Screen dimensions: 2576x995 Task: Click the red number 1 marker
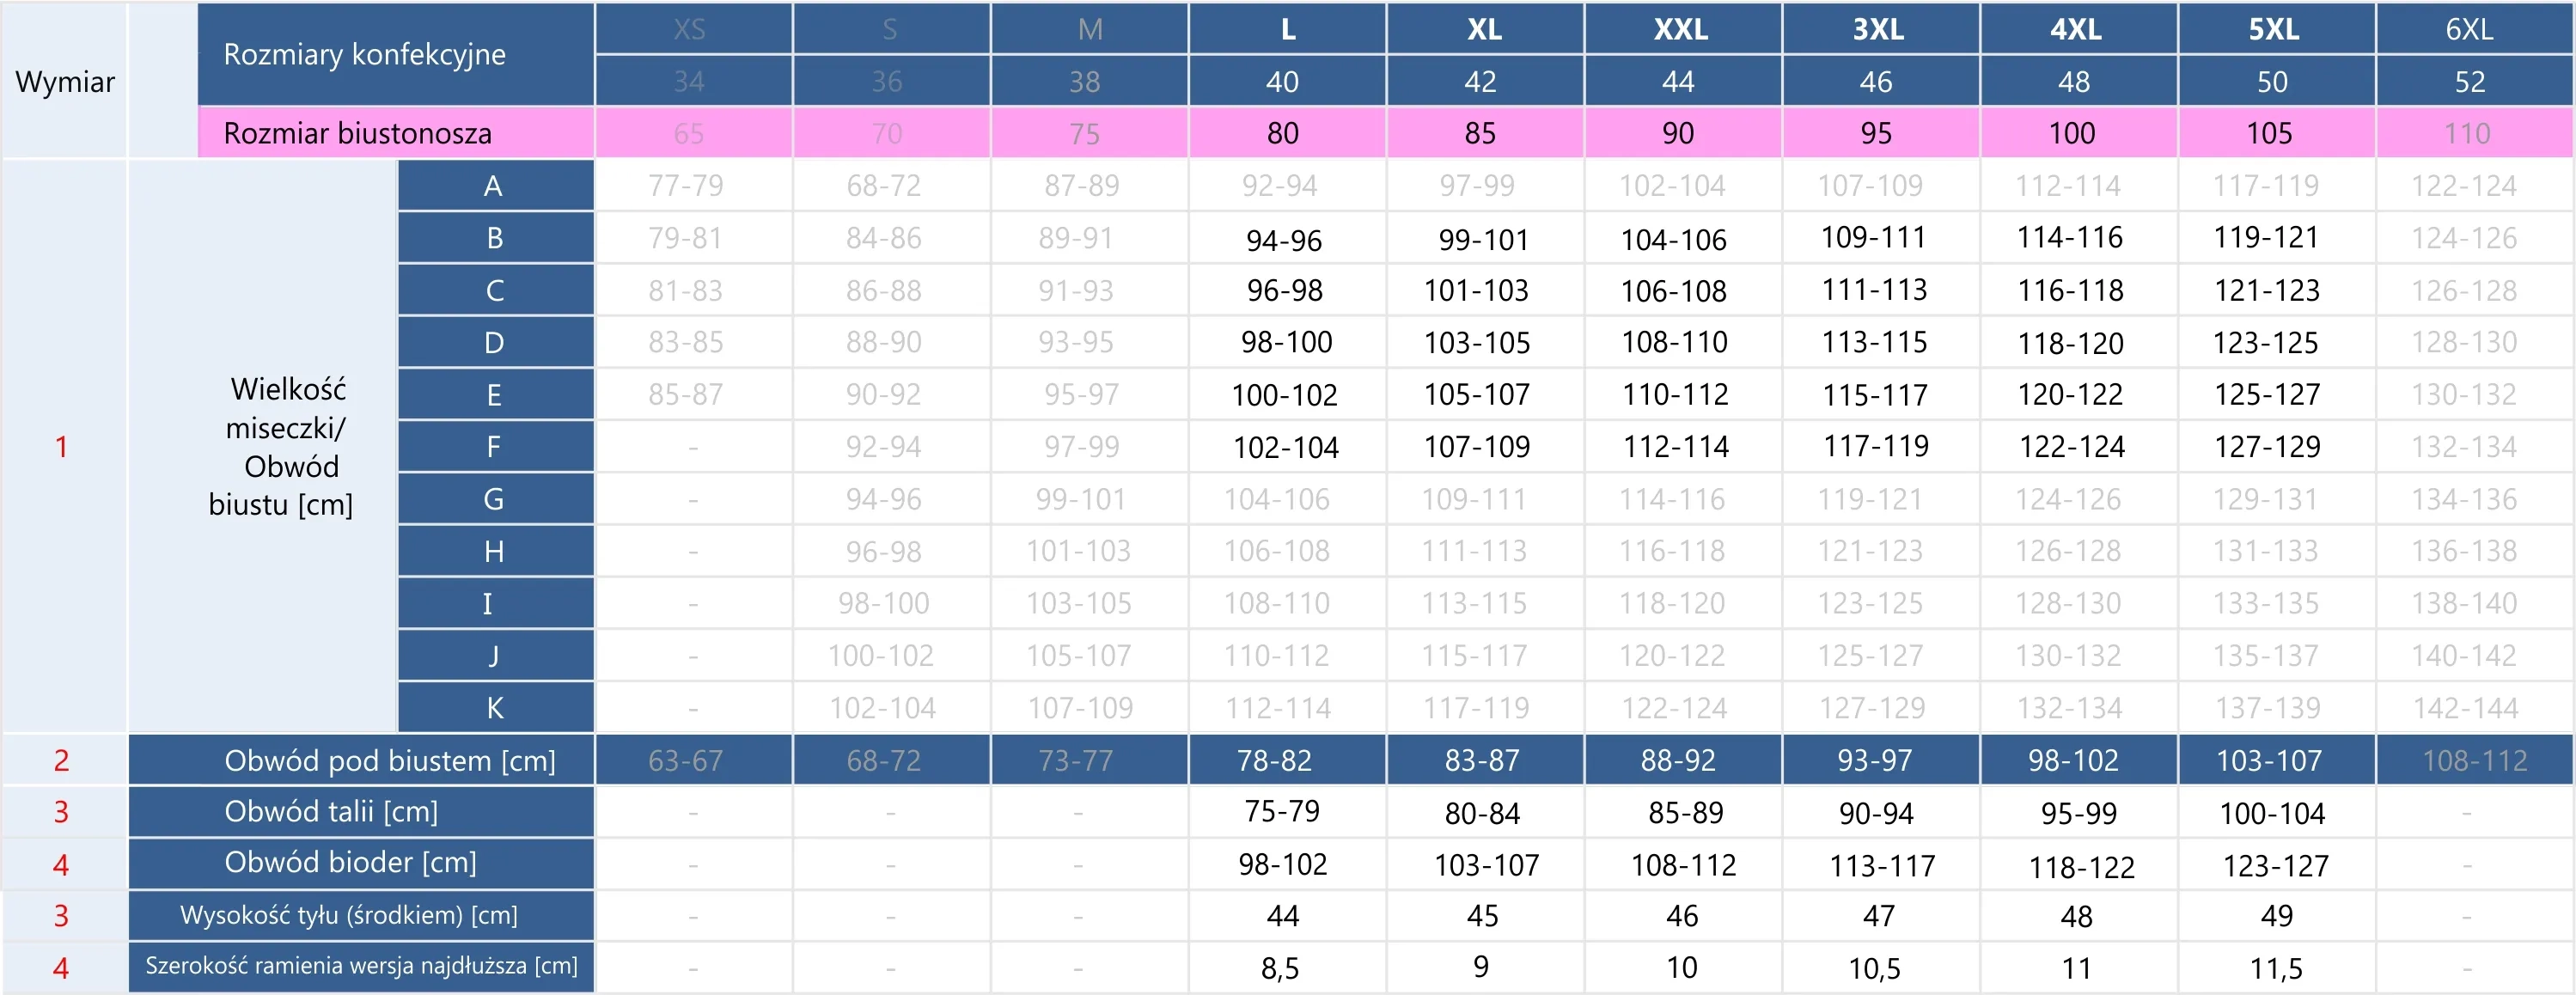click(61, 446)
